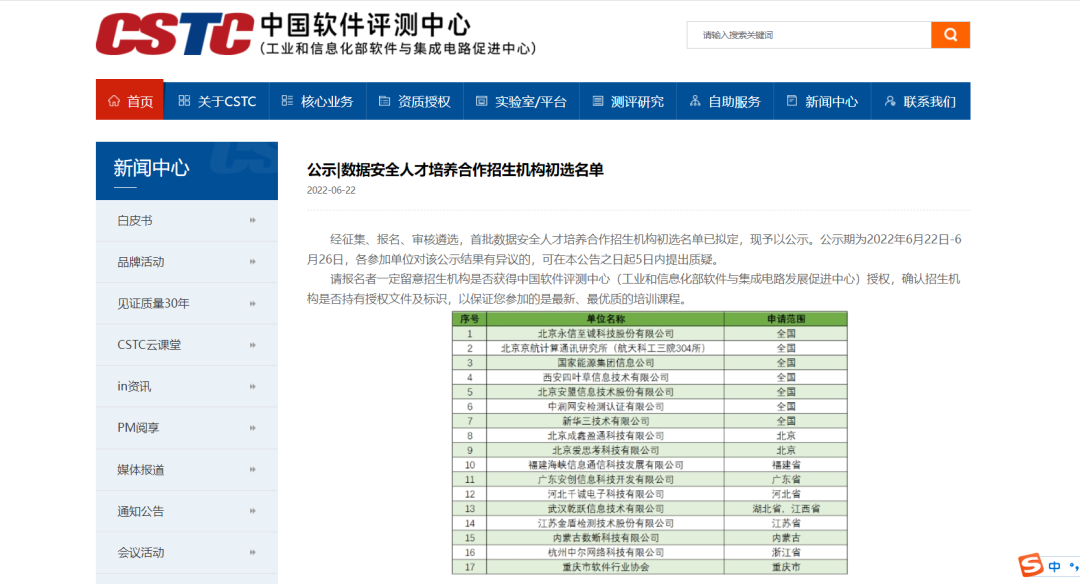The height and width of the screenshot is (584, 1080).
Task: Click the document icon beside 新闻中心
Action: click(794, 100)
